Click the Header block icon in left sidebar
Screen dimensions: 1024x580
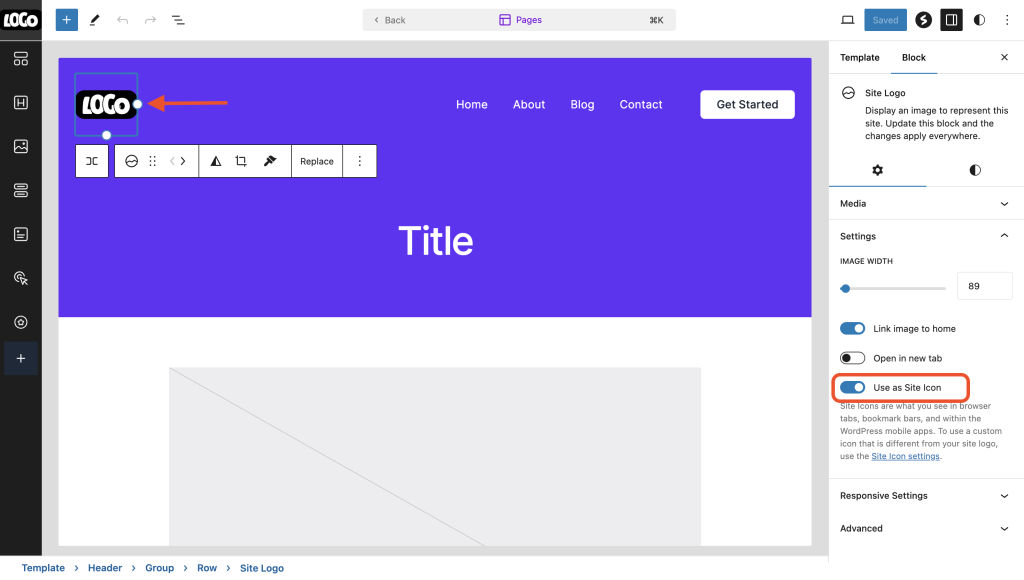(x=20, y=101)
